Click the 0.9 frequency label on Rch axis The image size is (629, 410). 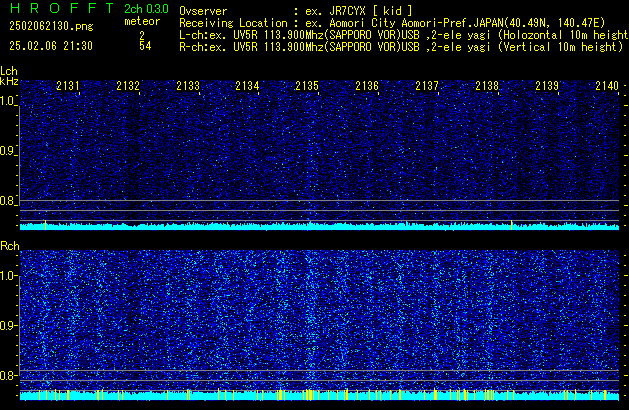(x=8, y=325)
